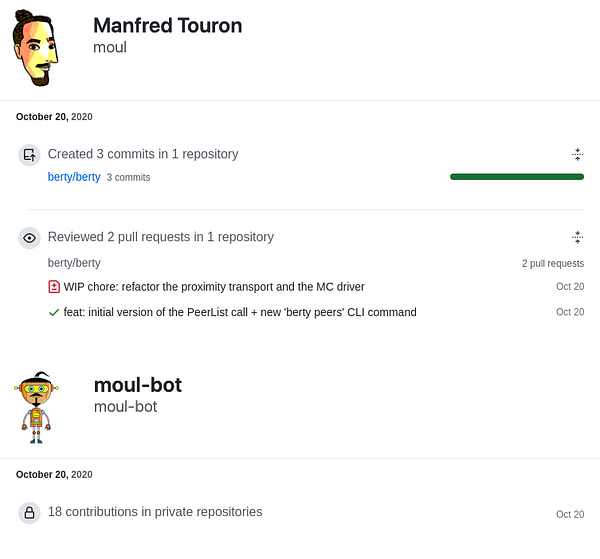Image resolution: width=600 pixels, height=559 pixels.
Task: Click the 2 pull requests count label
Action: pos(553,264)
